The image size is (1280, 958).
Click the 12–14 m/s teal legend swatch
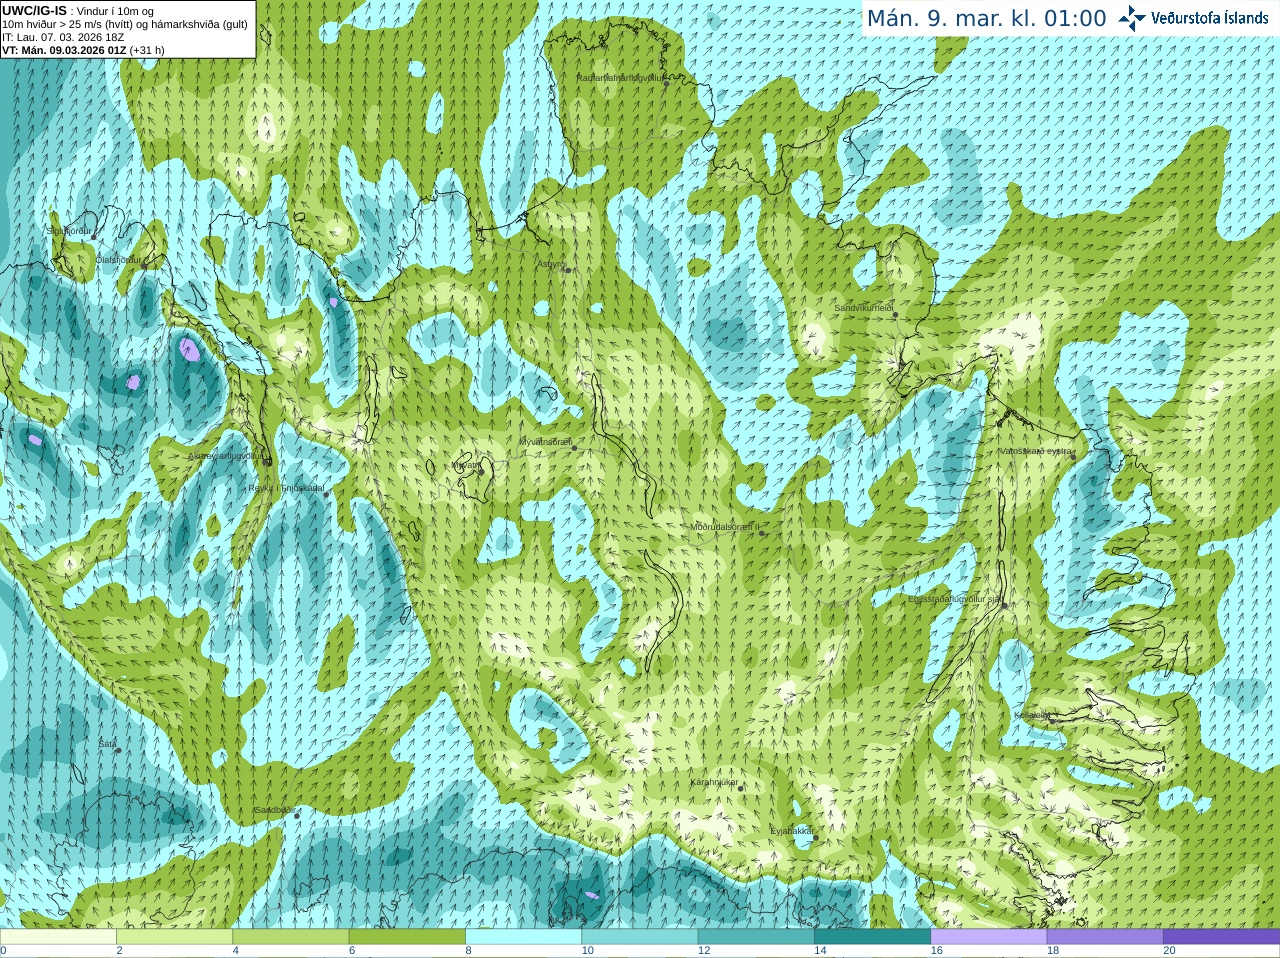756,937
